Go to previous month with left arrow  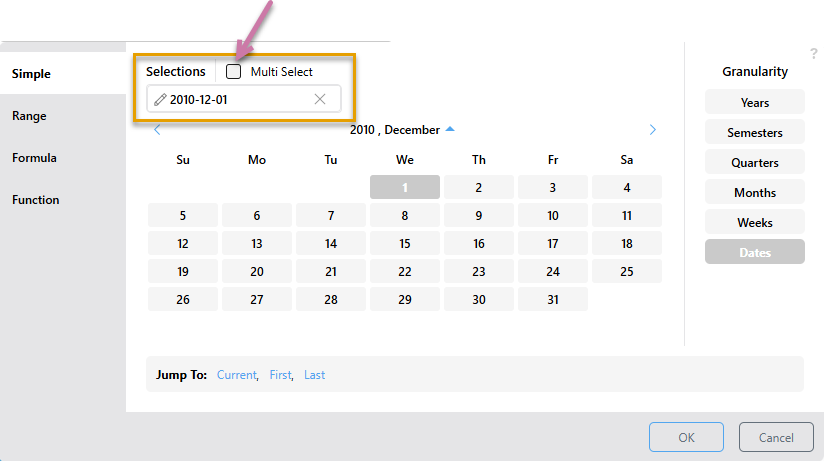(x=157, y=130)
